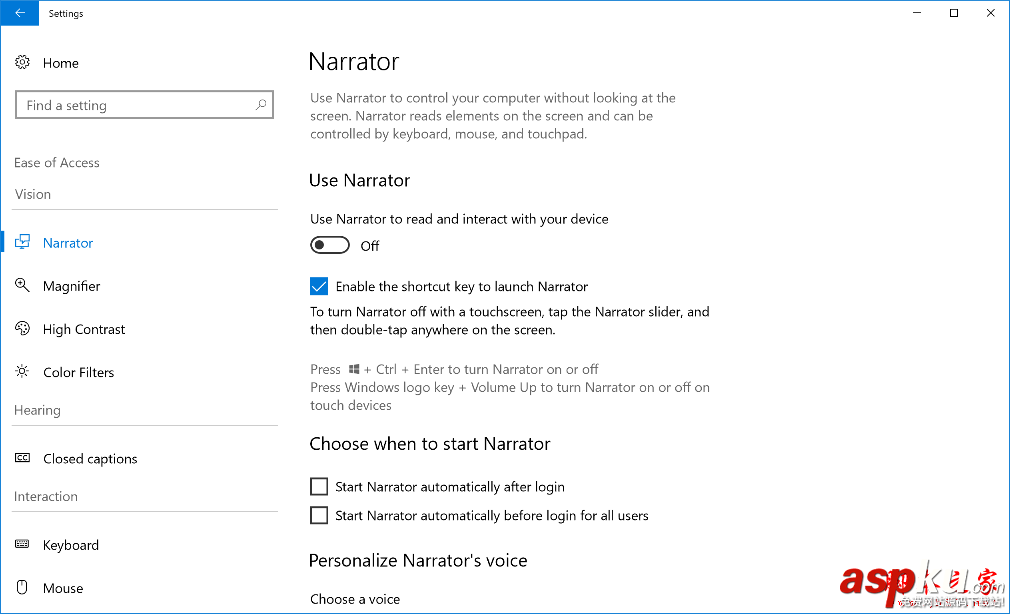
Task: Click the Find a setting search box
Action: [135, 105]
